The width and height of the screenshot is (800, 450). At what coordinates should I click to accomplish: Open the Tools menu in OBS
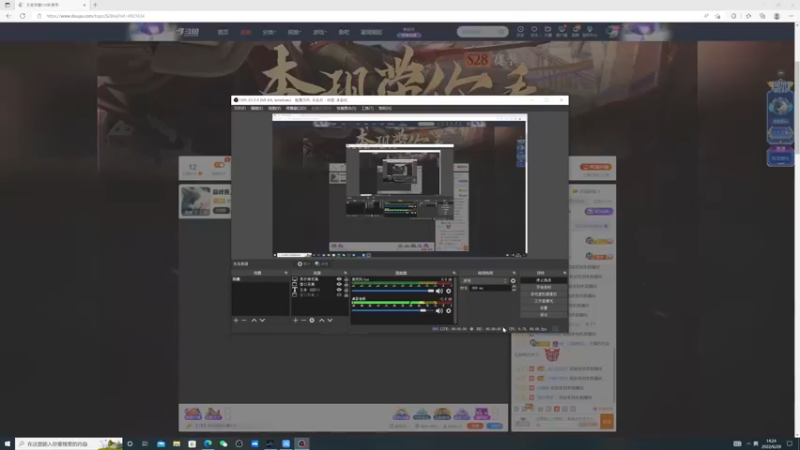[x=367, y=108]
